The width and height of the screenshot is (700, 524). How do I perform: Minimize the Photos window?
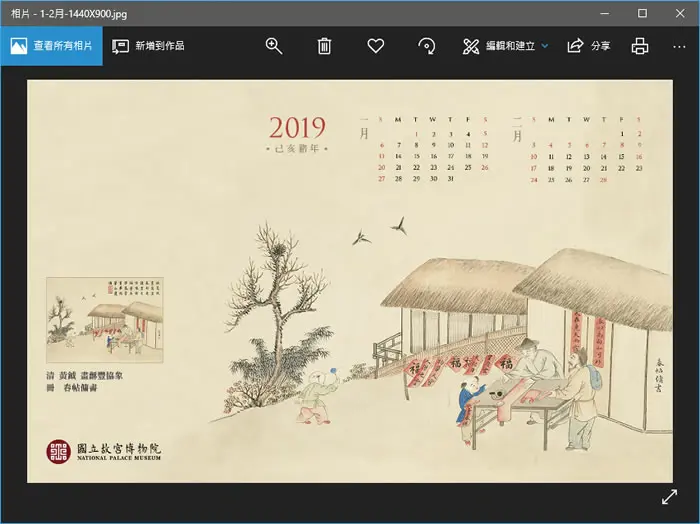pyautogui.click(x=605, y=13)
